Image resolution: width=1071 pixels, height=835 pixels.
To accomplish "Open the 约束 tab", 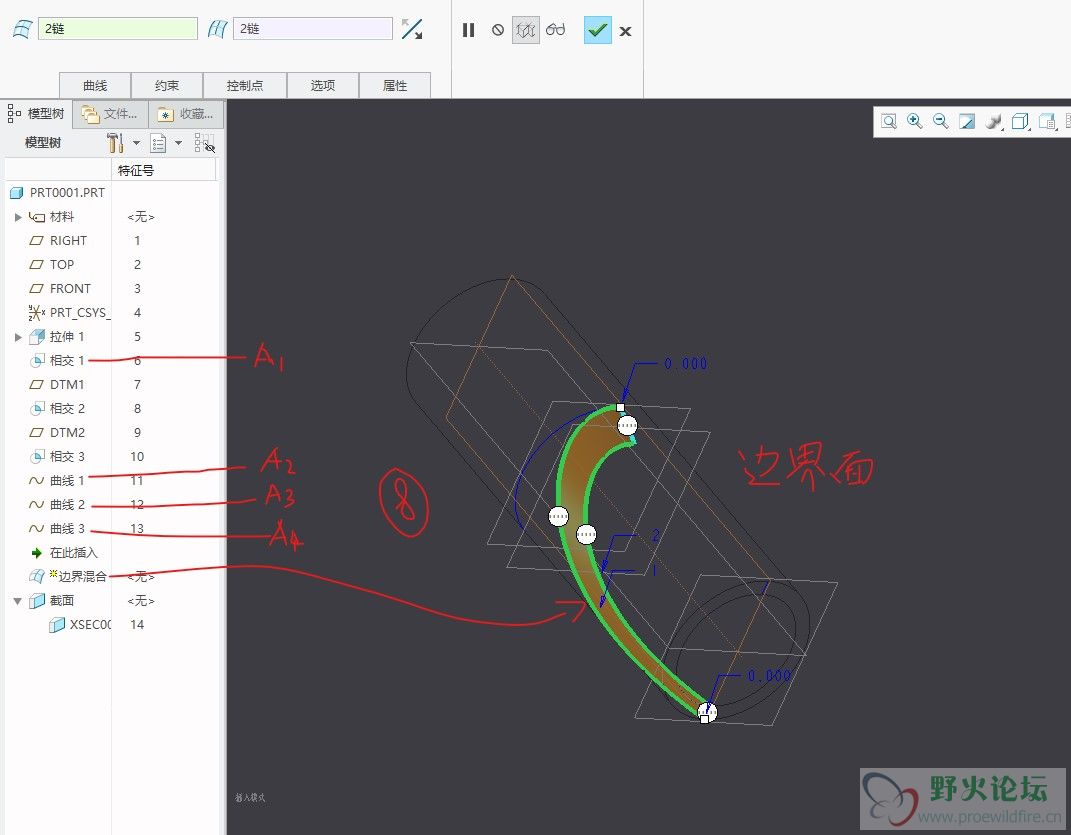I will (x=167, y=85).
